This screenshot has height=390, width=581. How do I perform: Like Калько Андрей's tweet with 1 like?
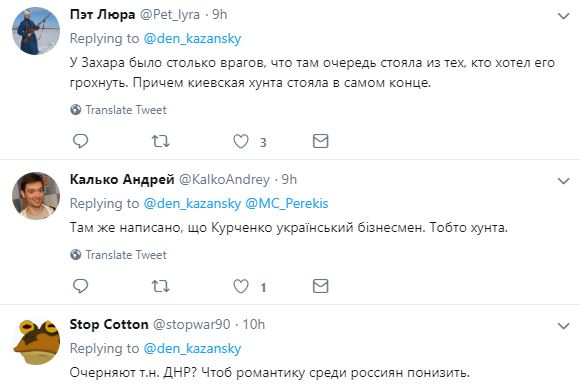(241, 286)
